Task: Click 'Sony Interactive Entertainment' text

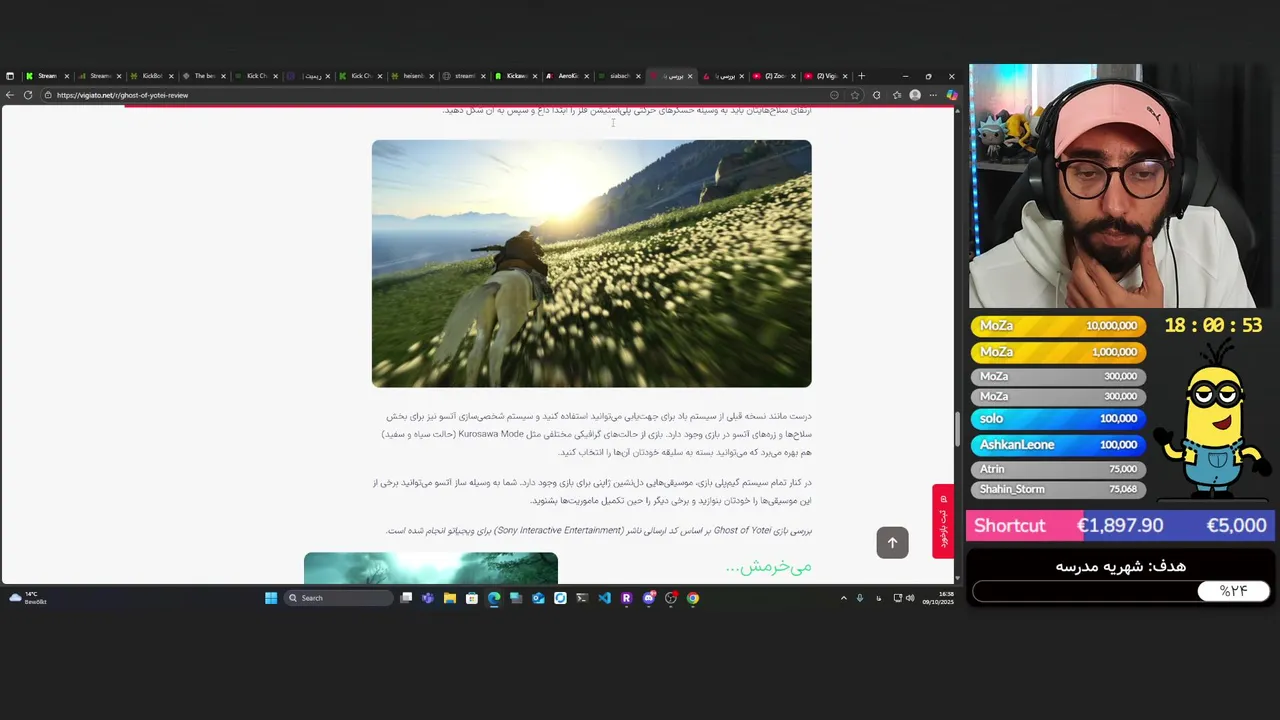Action: click(559, 531)
